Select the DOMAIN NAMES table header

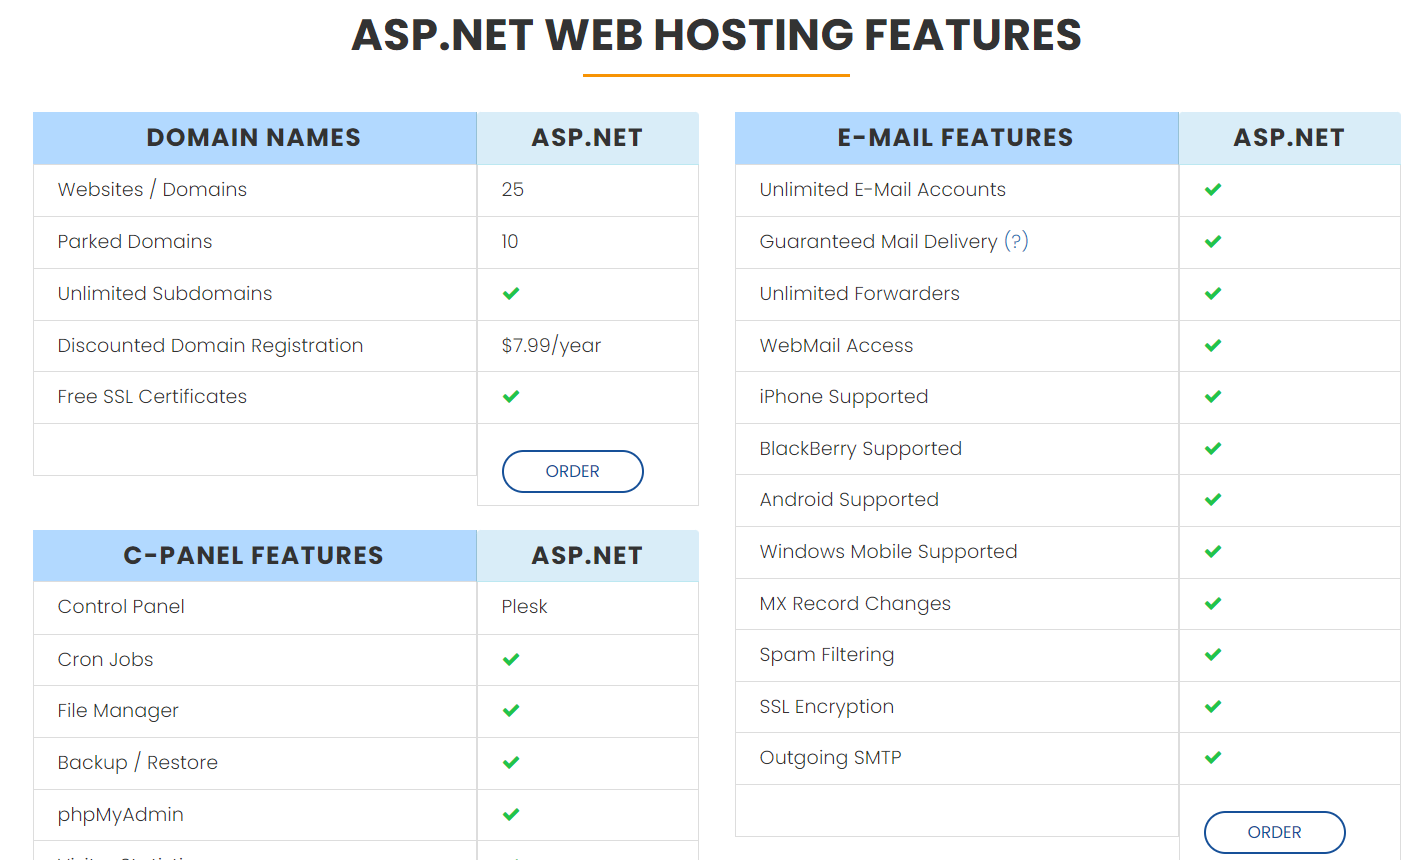pyautogui.click(x=254, y=138)
